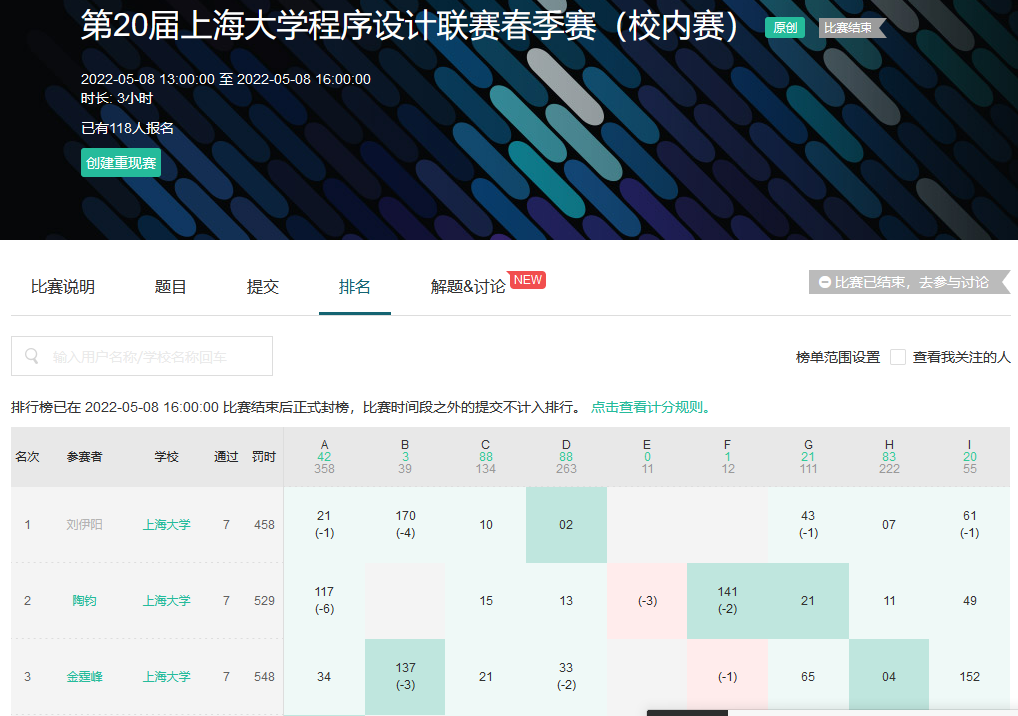Open the 解题&讨论 tab
The width and height of the screenshot is (1018, 716).
[x=468, y=287]
